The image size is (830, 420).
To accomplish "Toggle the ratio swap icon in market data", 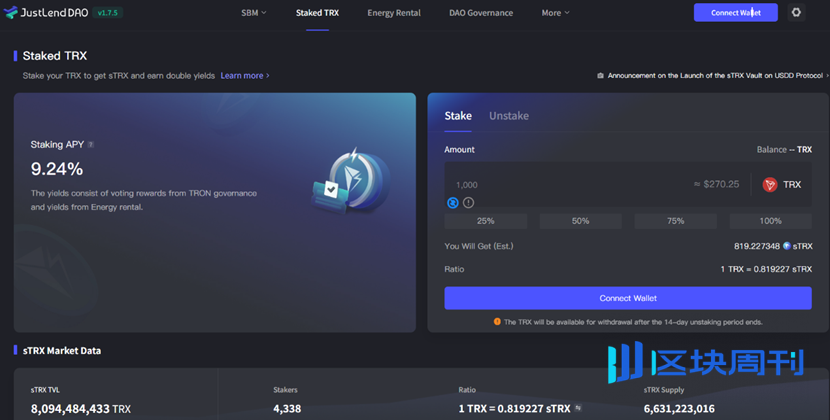I will click(x=578, y=408).
